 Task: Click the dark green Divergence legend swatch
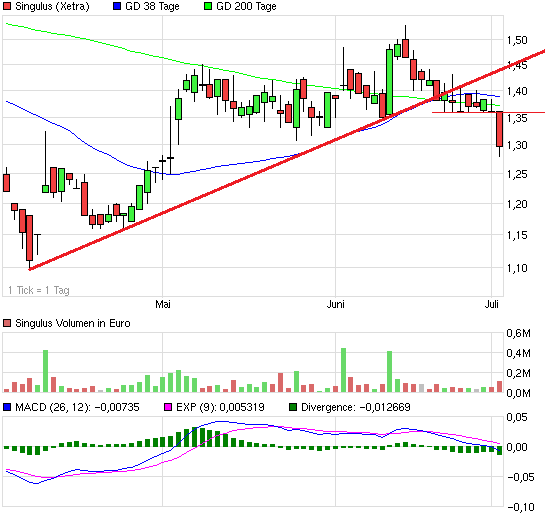click(x=293, y=407)
